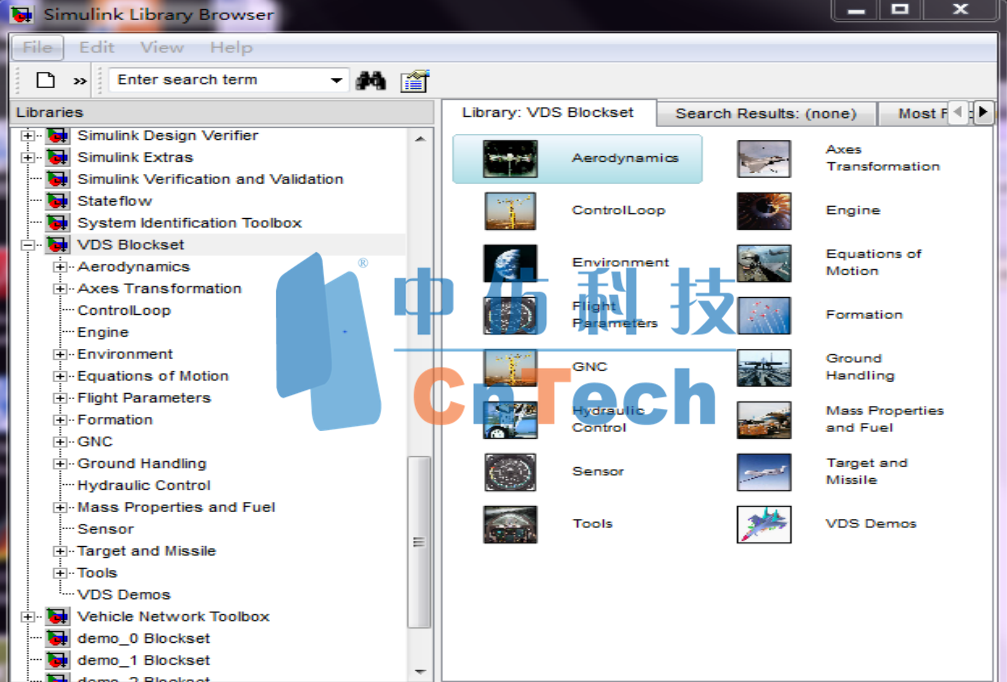Click the Simulink Extras library icon
The height and width of the screenshot is (682, 1007).
point(57,157)
